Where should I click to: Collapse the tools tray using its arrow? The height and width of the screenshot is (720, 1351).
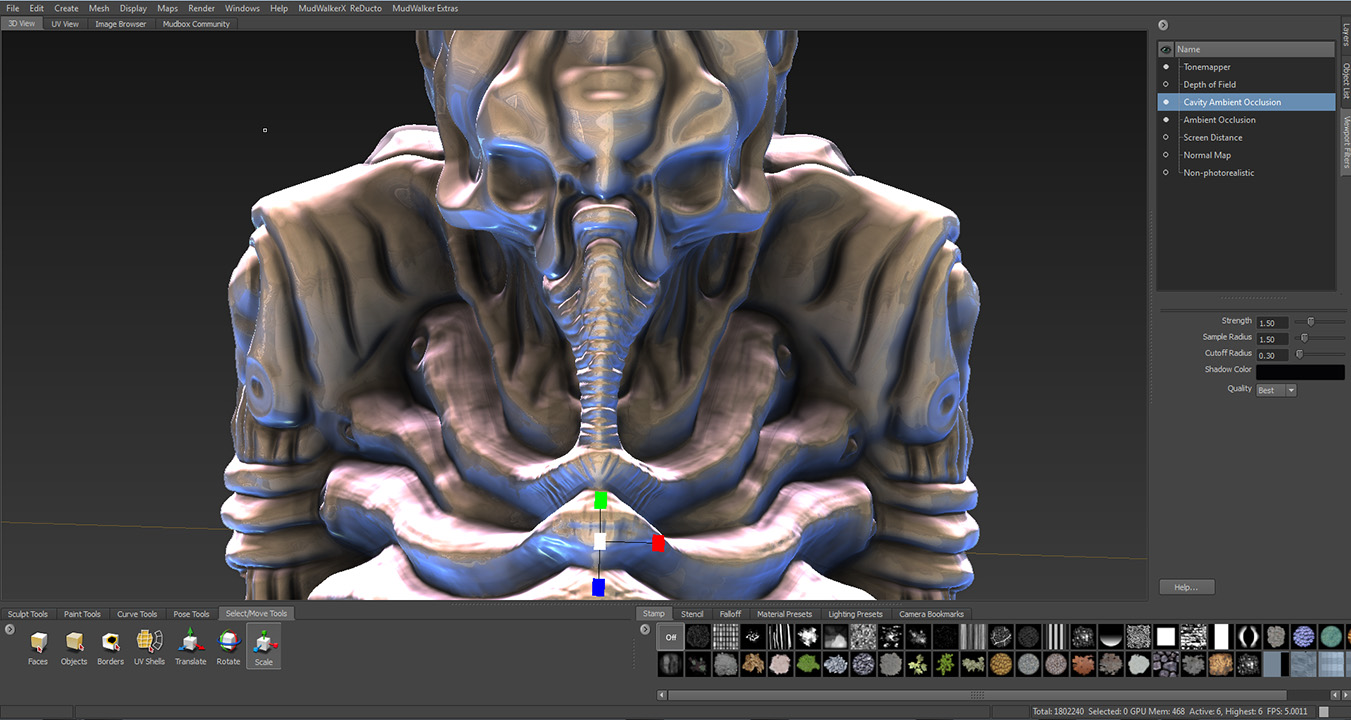[x=9, y=629]
